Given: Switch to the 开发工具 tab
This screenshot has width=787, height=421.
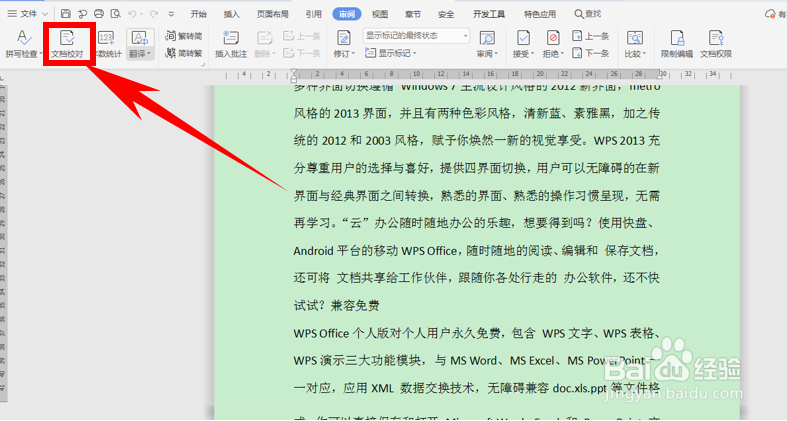Looking at the screenshot, I should tap(488, 14).
